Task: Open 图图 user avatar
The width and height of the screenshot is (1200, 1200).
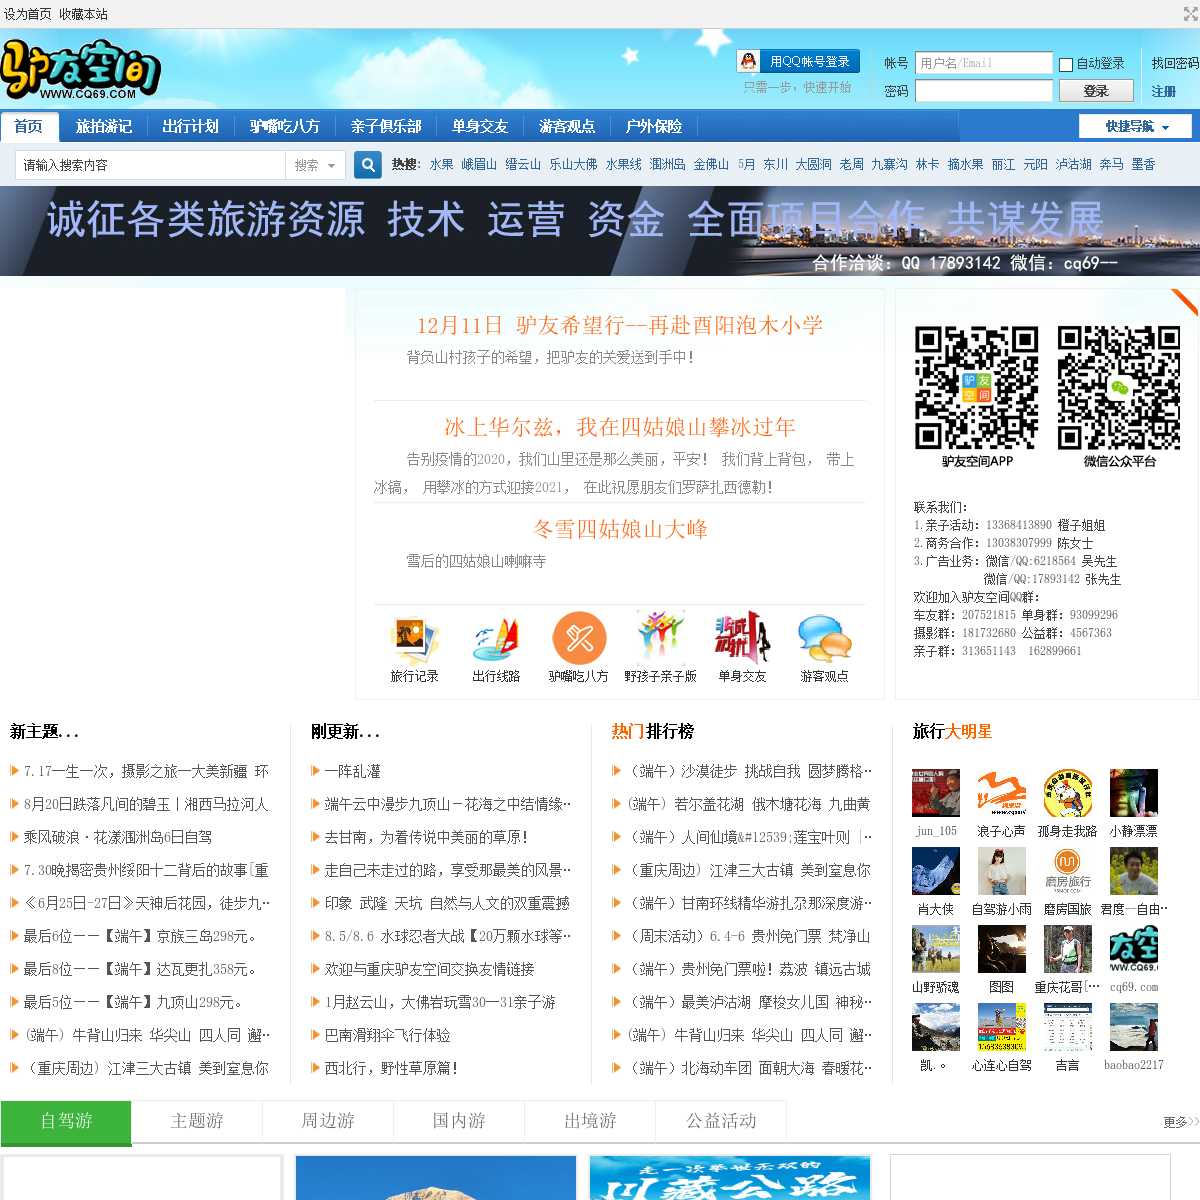Action: point(1001,949)
